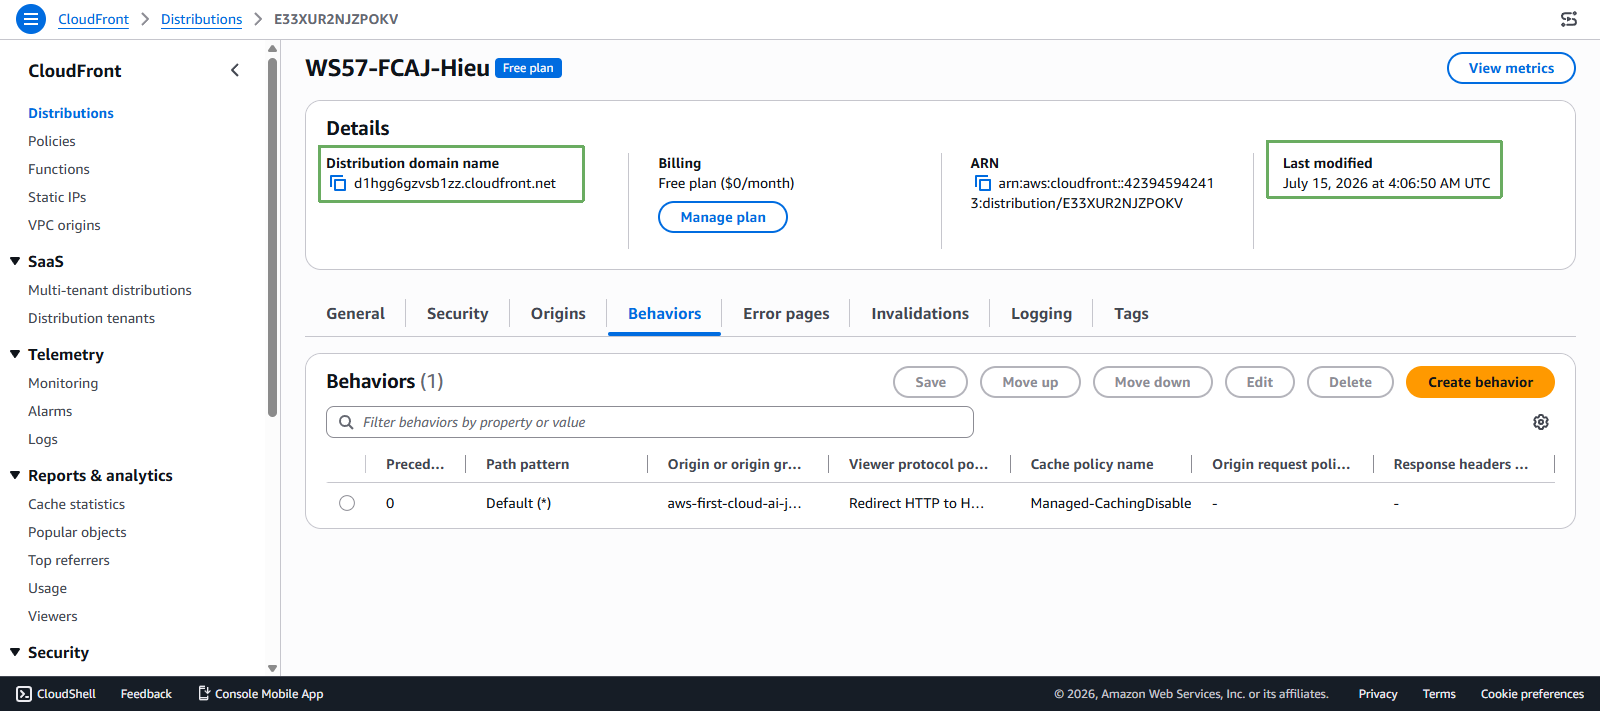Image resolution: width=1600 pixels, height=711 pixels.
Task: Open Functions in the sidebar
Action: pos(59,169)
